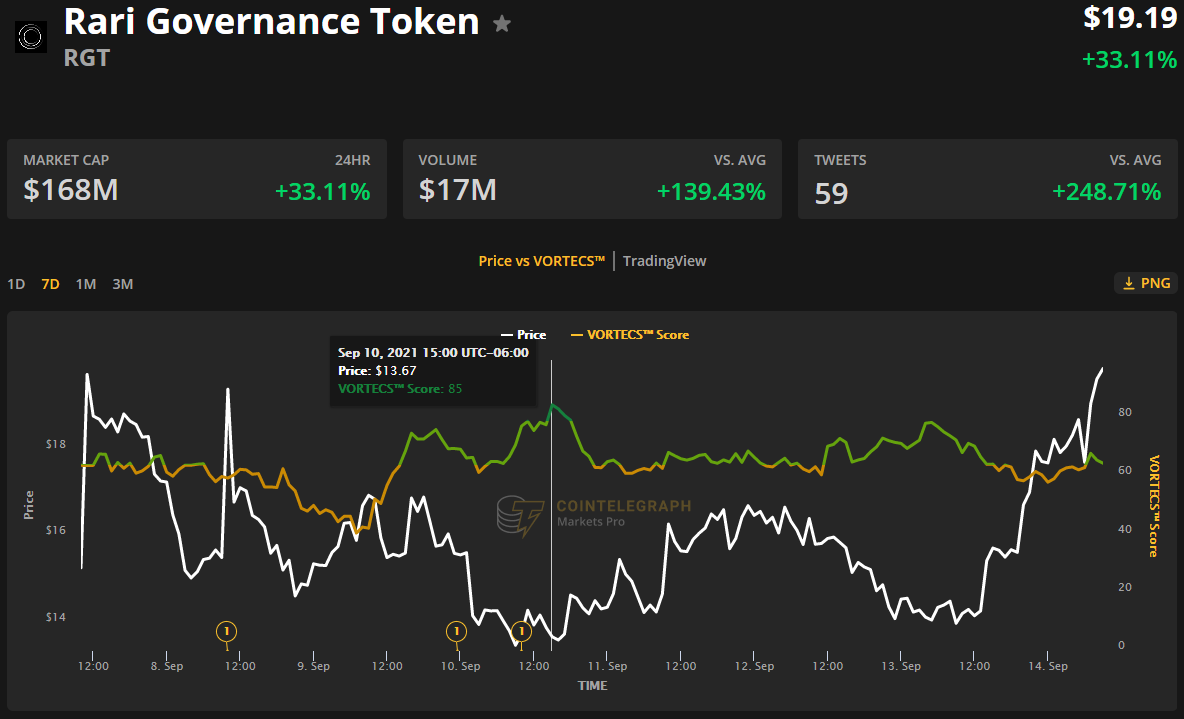Switch to the TradingView tab
This screenshot has height=719, width=1184.
664,261
